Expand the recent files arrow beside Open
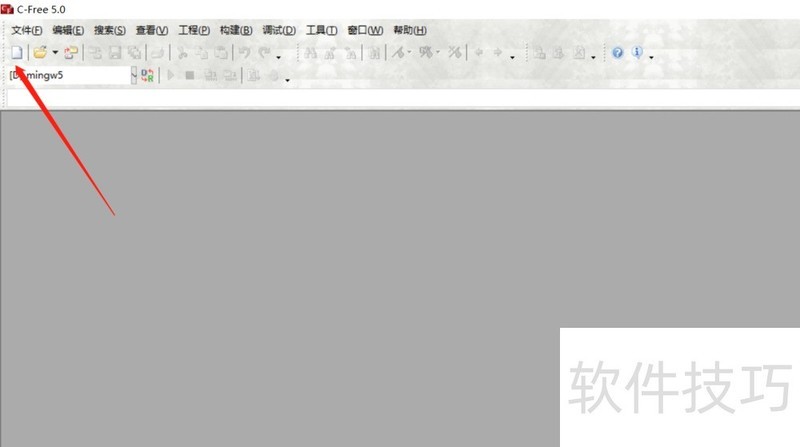This screenshot has width=800, height=447. coord(55,52)
